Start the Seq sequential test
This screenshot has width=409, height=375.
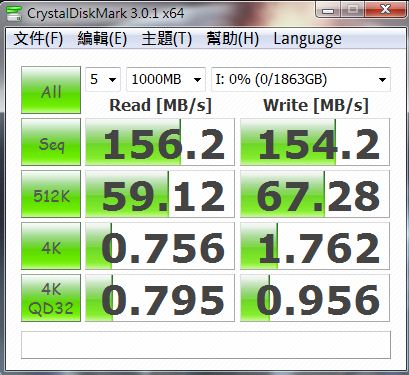click(x=51, y=142)
